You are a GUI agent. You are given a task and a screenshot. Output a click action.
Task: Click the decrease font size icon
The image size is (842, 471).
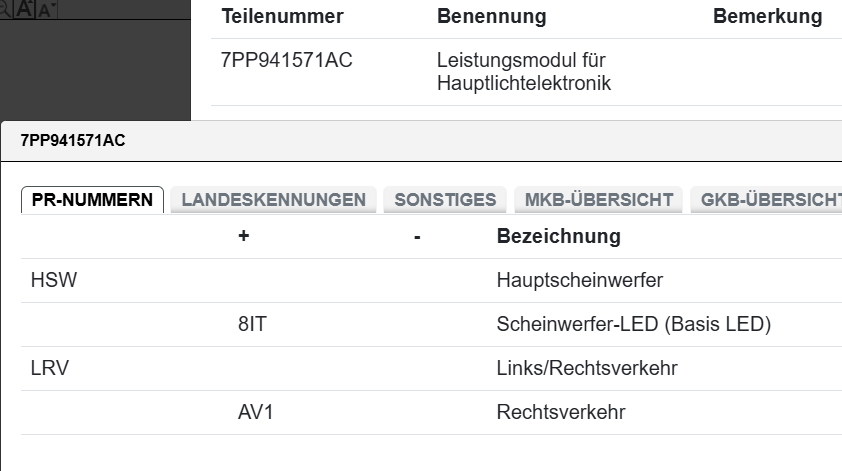coord(47,7)
